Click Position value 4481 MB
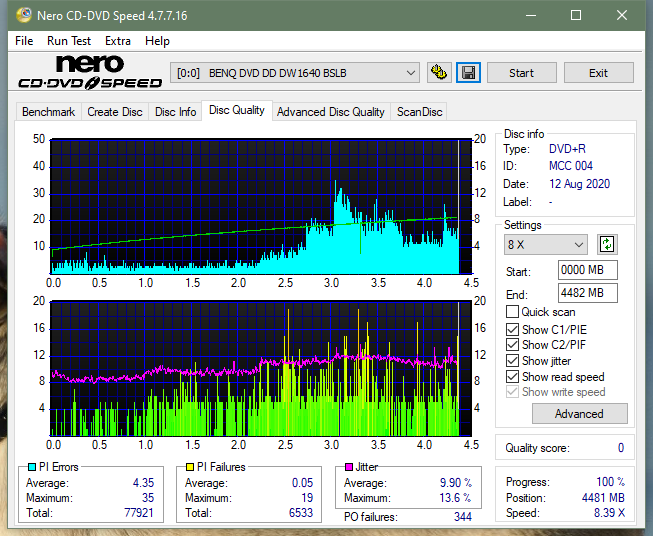The image size is (653, 536). tap(603, 498)
